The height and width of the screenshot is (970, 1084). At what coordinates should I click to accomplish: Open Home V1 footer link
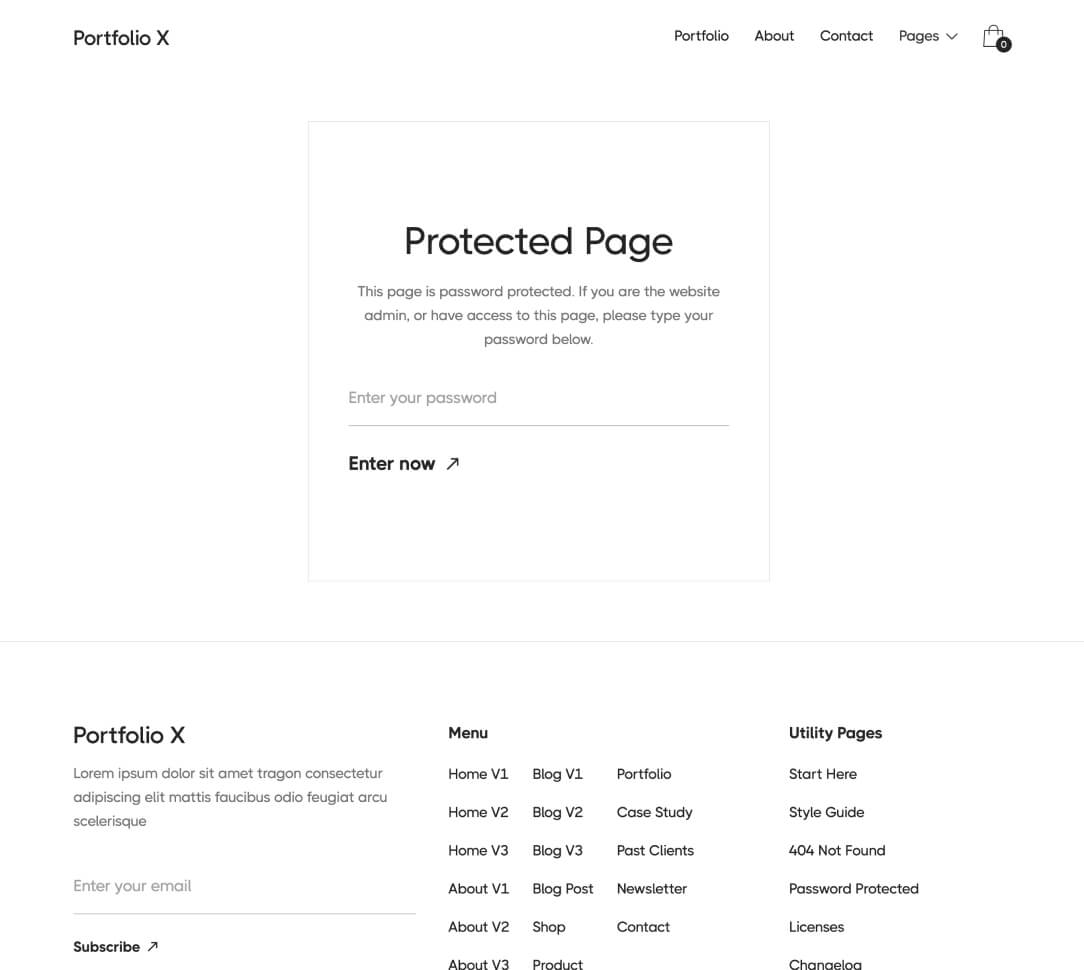tap(478, 774)
